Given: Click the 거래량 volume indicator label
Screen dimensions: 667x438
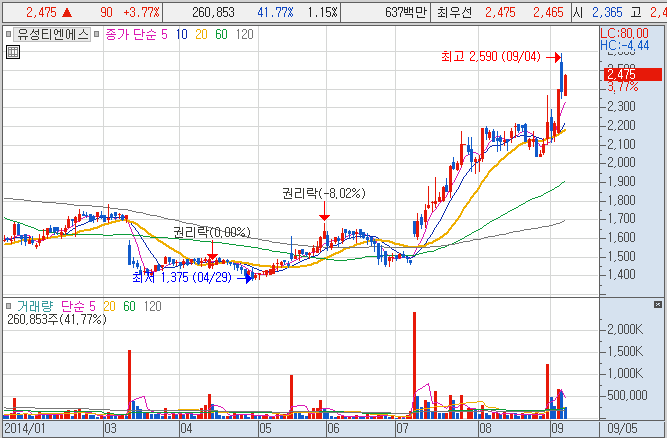Looking at the screenshot, I should [35, 306].
